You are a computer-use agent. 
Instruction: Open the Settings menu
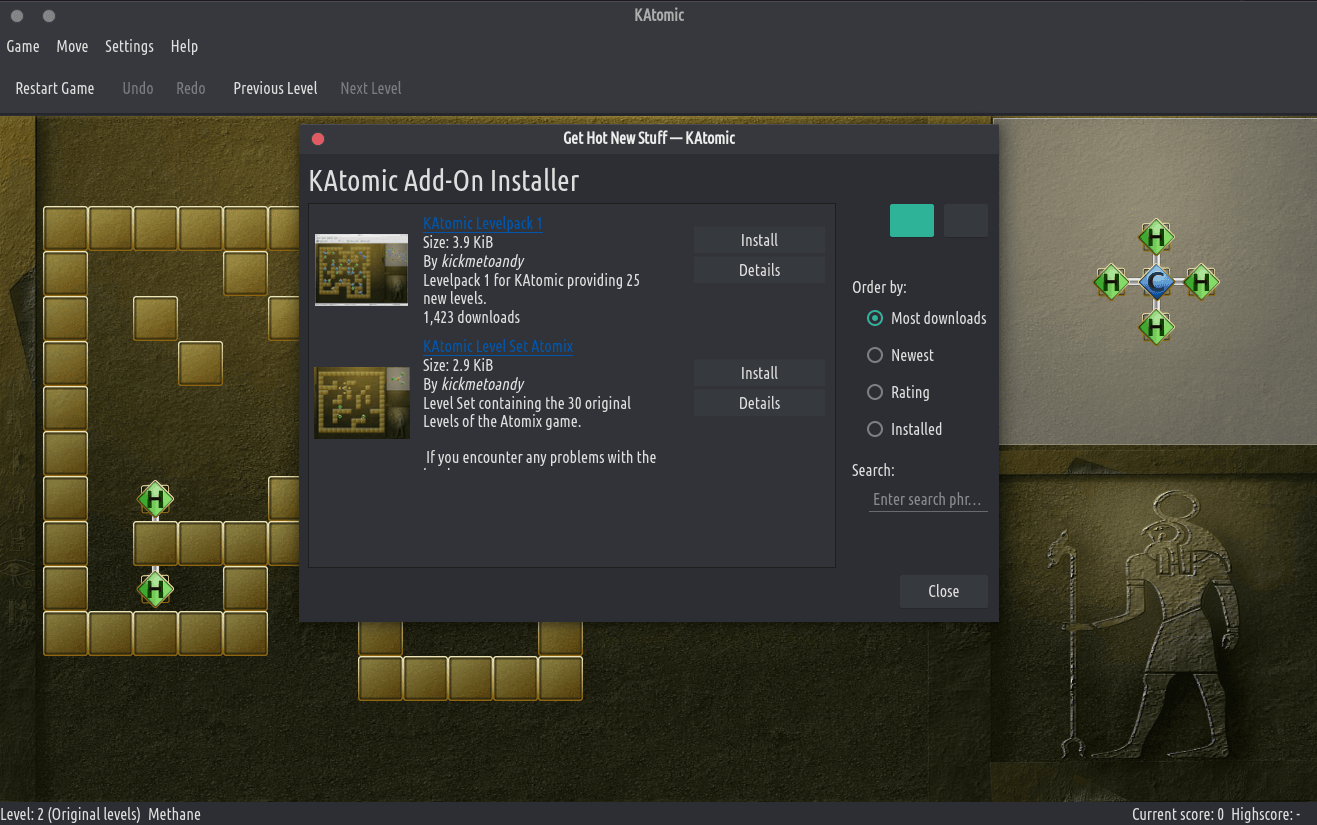click(x=129, y=46)
